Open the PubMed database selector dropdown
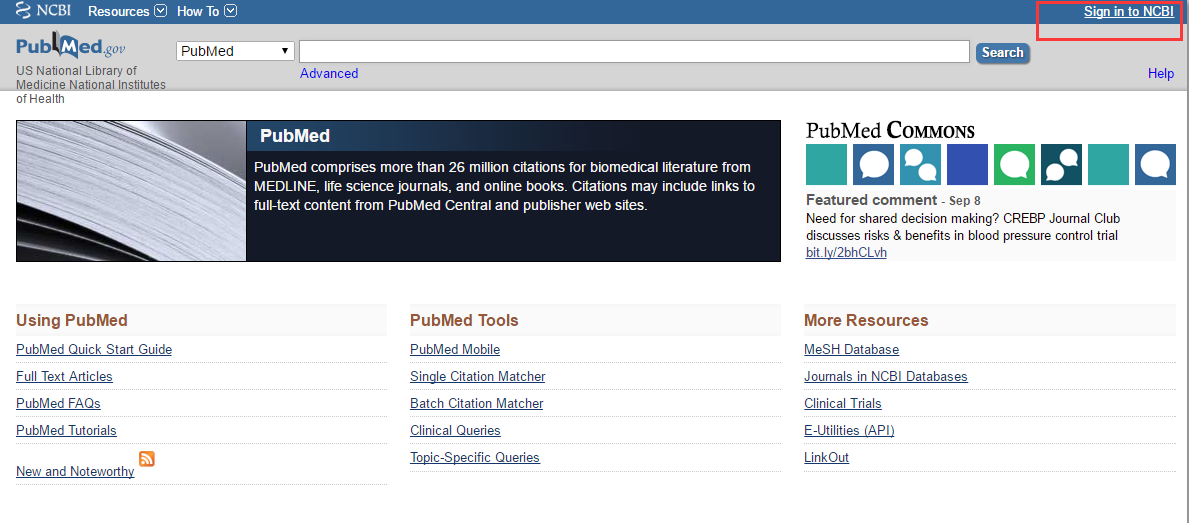The width and height of the screenshot is (1189, 523). click(x=236, y=52)
